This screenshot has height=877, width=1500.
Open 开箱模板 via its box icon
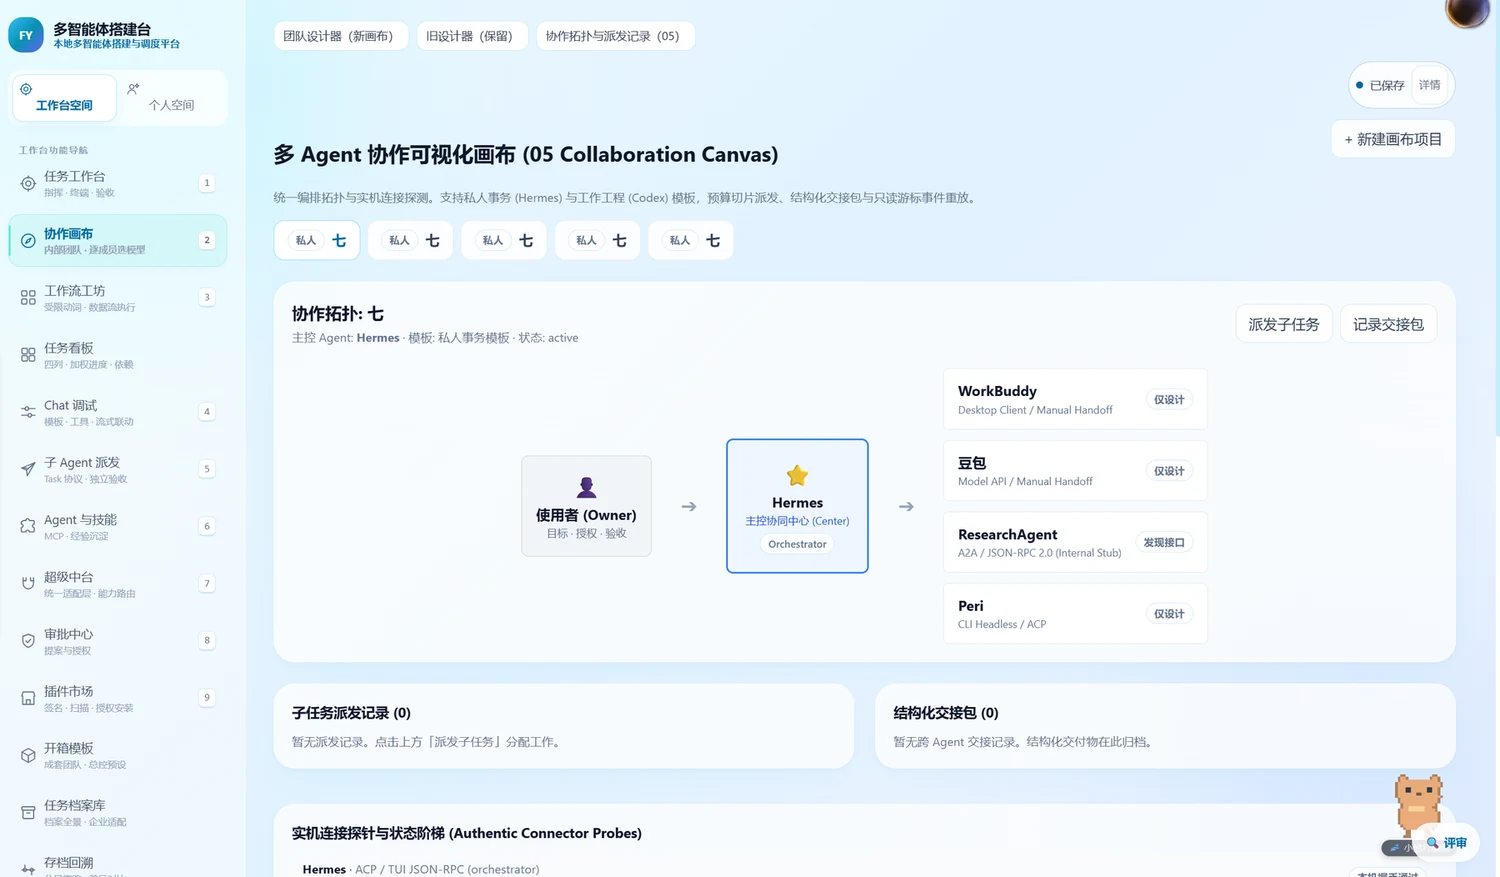pyautogui.click(x=28, y=755)
